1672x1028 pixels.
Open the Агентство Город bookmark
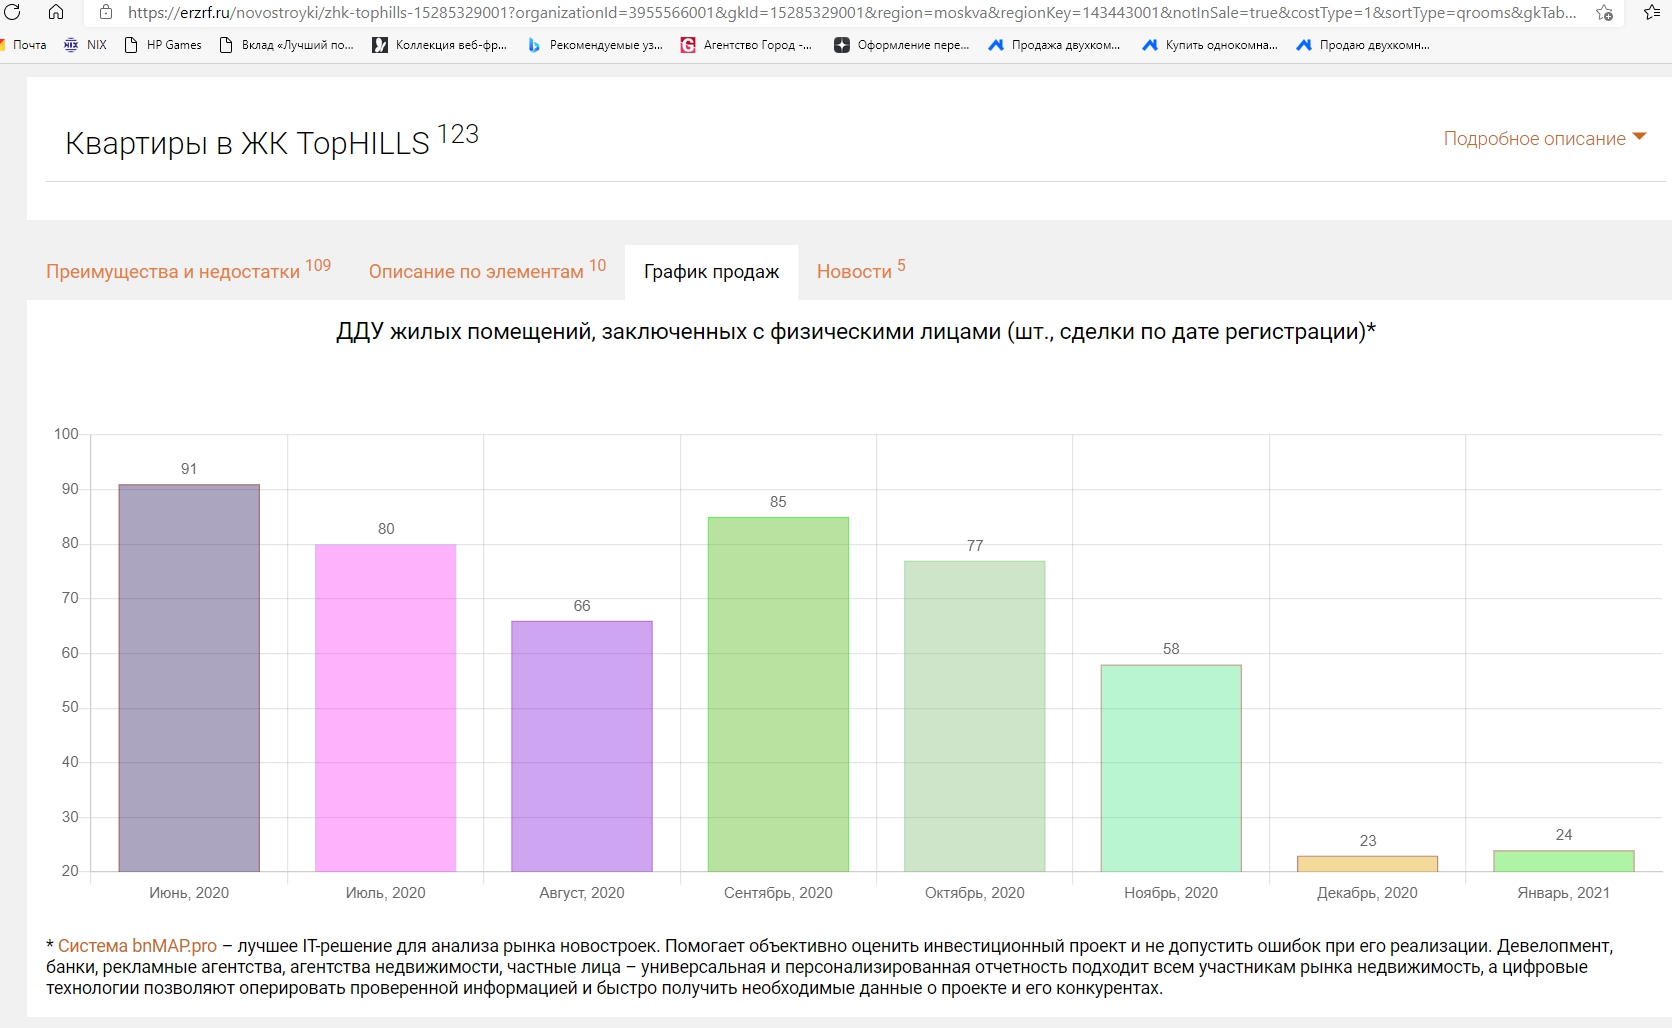tap(746, 45)
